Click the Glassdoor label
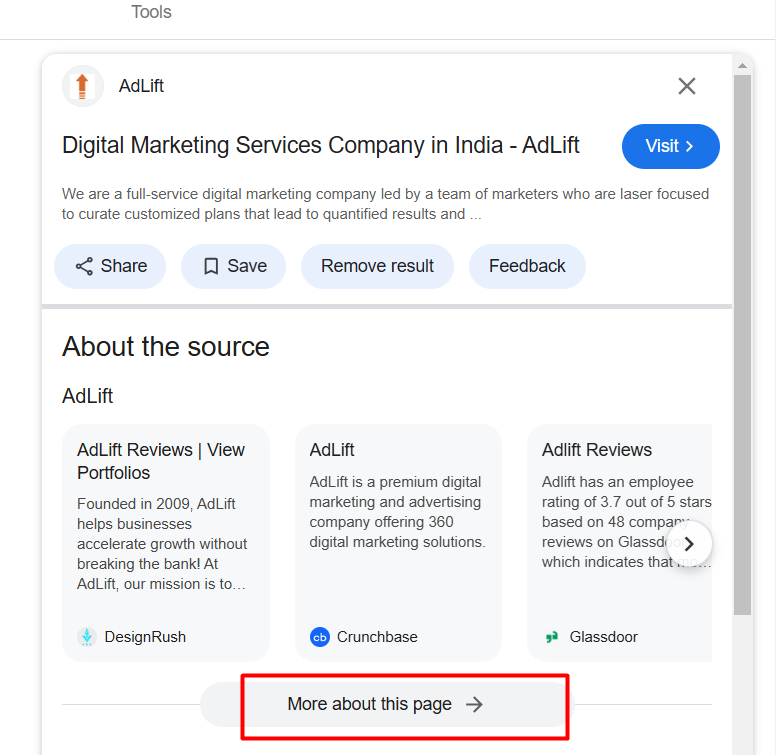Image resolution: width=776 pixels, height=755 pixels. (603, 637)
